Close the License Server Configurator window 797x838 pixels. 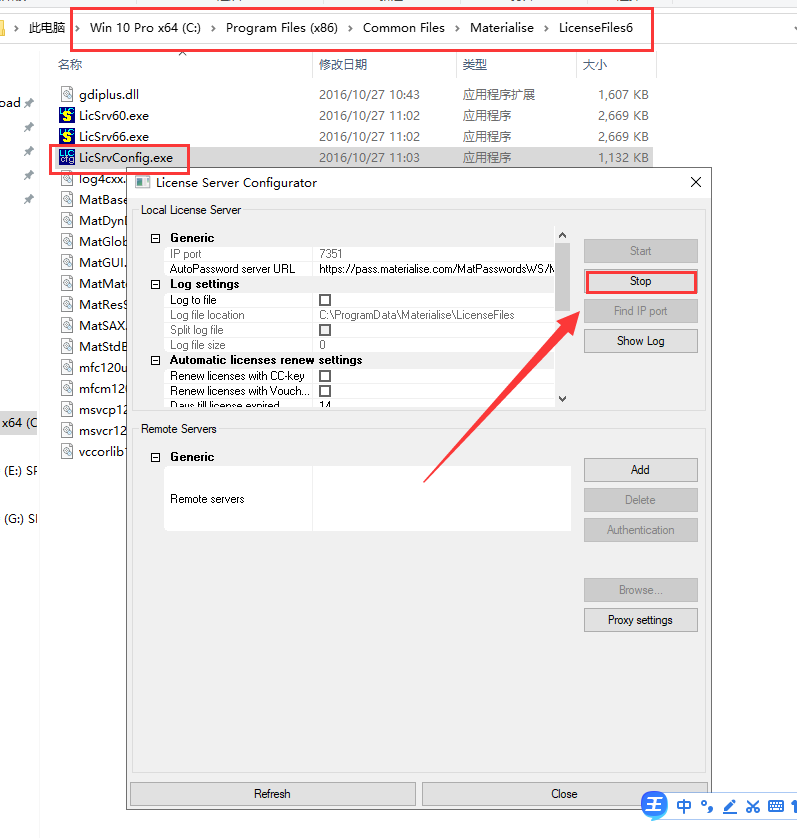tap(696, 182)
